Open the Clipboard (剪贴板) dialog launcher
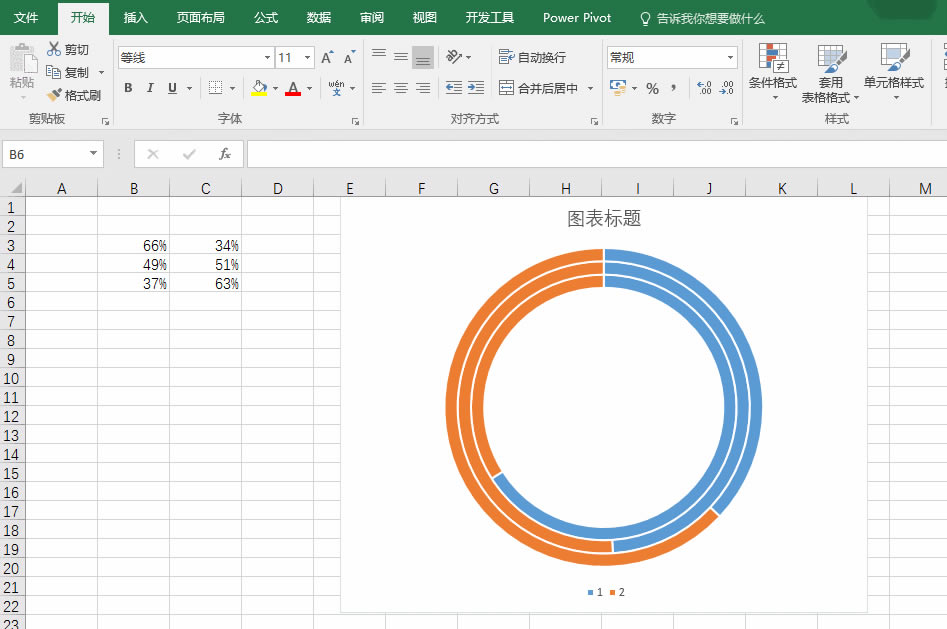 pos(105,121)
